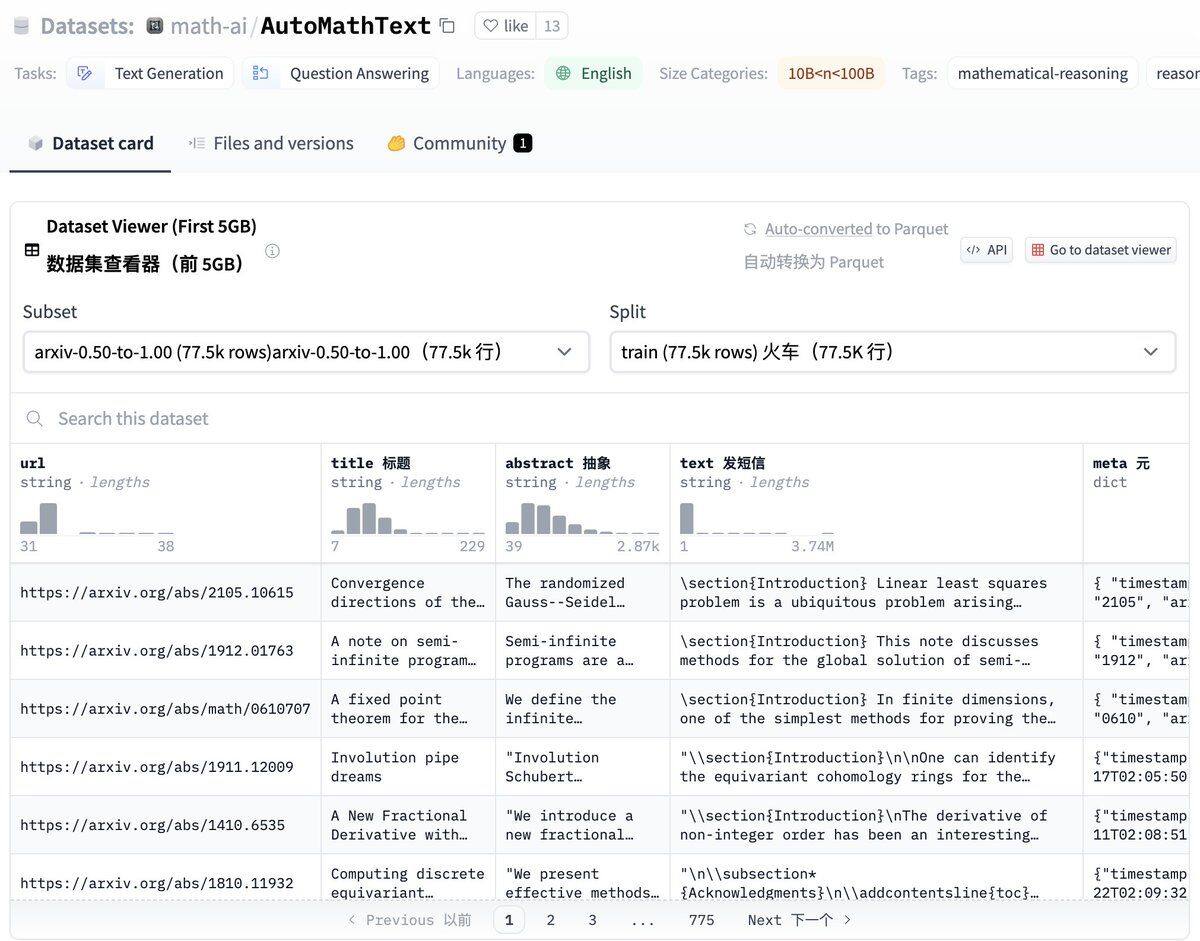Screen dimensions: 1200x941
Task: Click the like count 13
Action: 552,26
